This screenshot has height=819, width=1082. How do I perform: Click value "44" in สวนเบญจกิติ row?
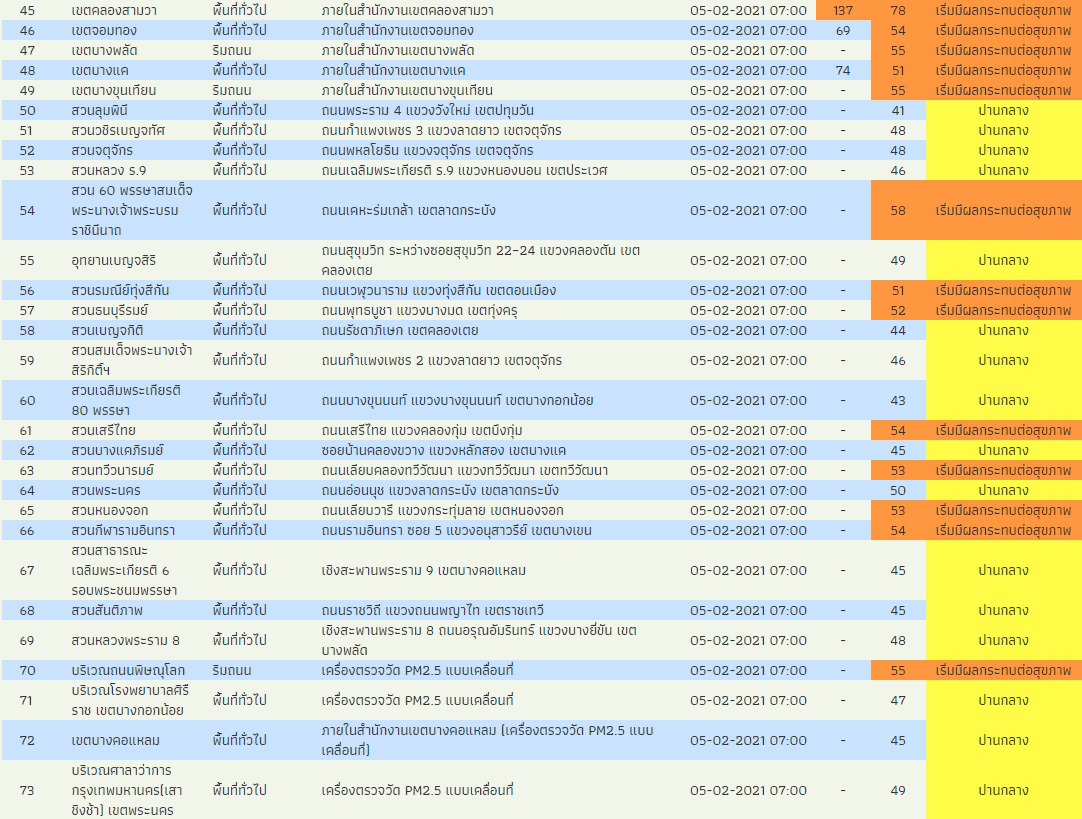pos(898,330)
